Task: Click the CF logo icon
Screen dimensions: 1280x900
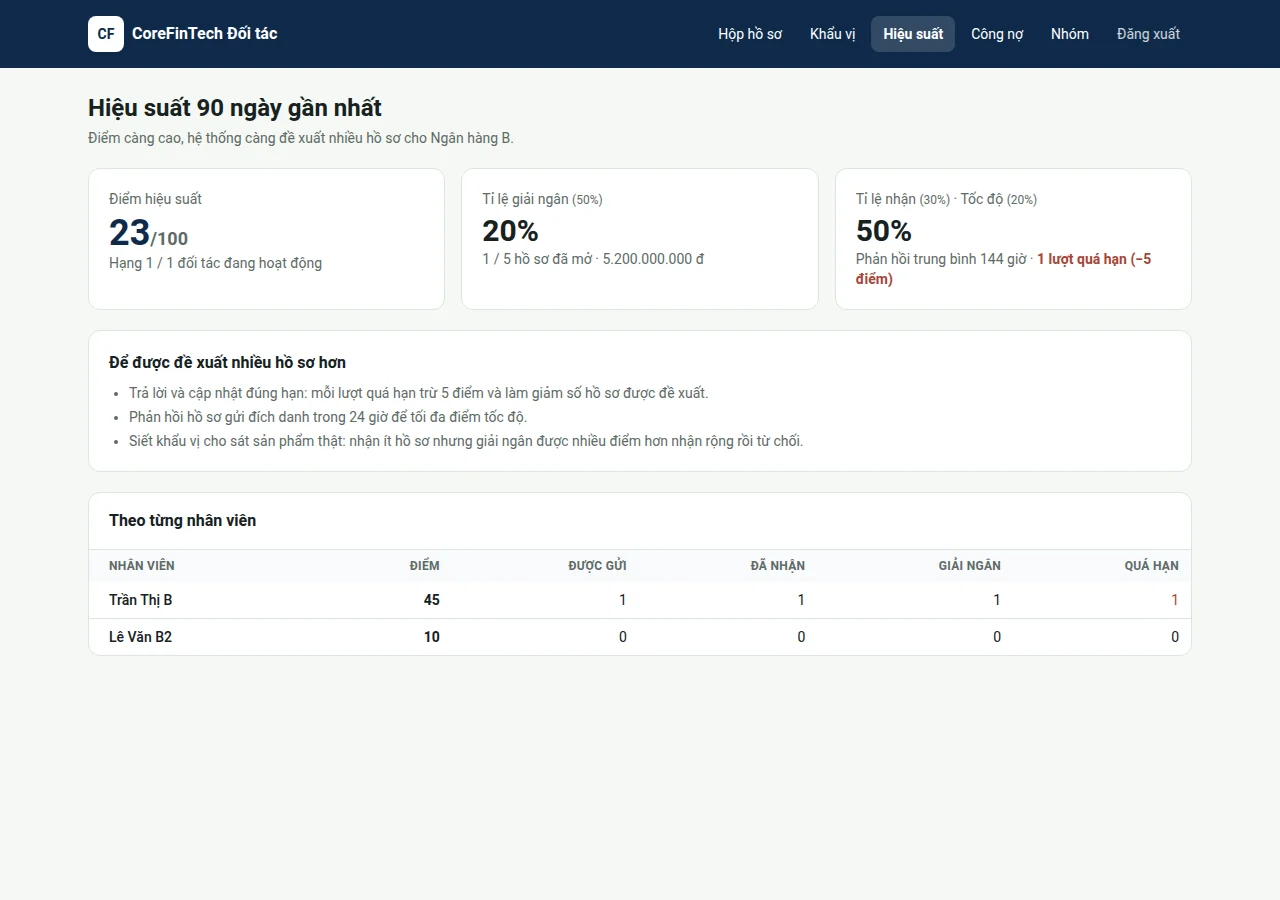Action: tap(106, 34)
